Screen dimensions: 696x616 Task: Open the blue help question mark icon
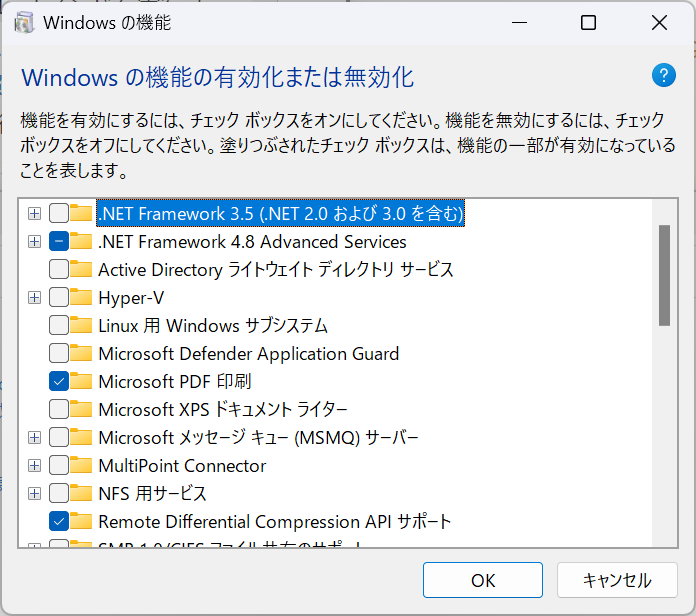pyautogui.click(x=664, y=75)
